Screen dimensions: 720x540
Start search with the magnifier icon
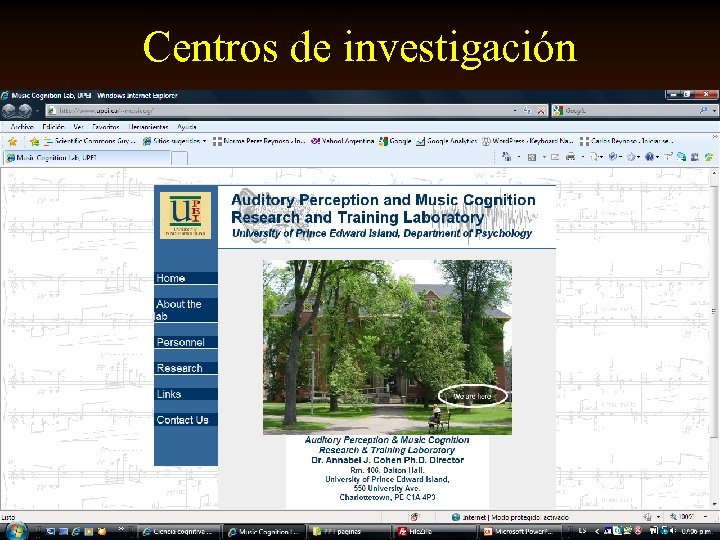703,110
